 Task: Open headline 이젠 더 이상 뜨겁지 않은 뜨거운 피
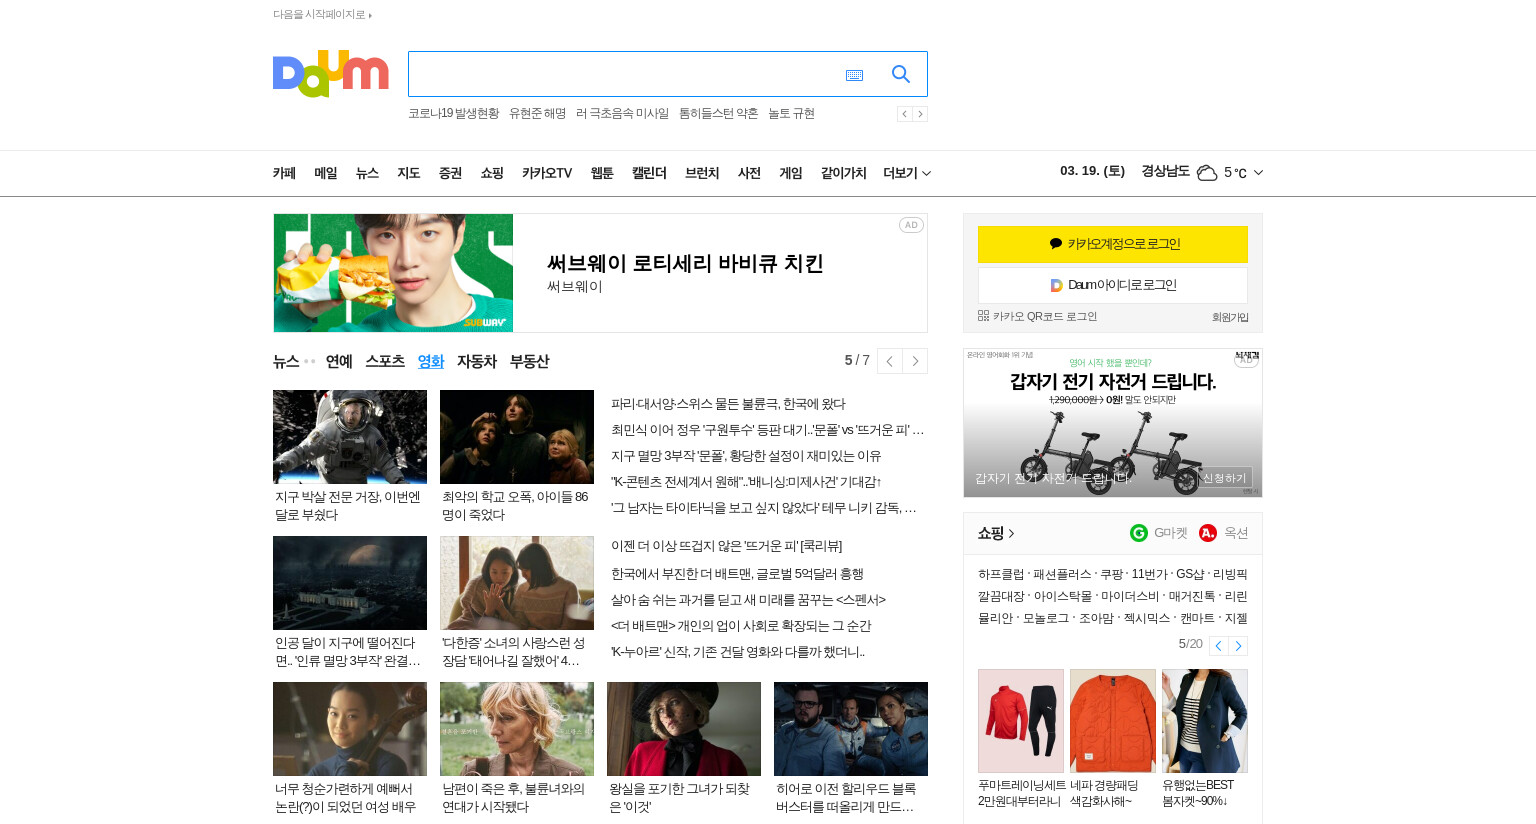(x=727, y=546)
